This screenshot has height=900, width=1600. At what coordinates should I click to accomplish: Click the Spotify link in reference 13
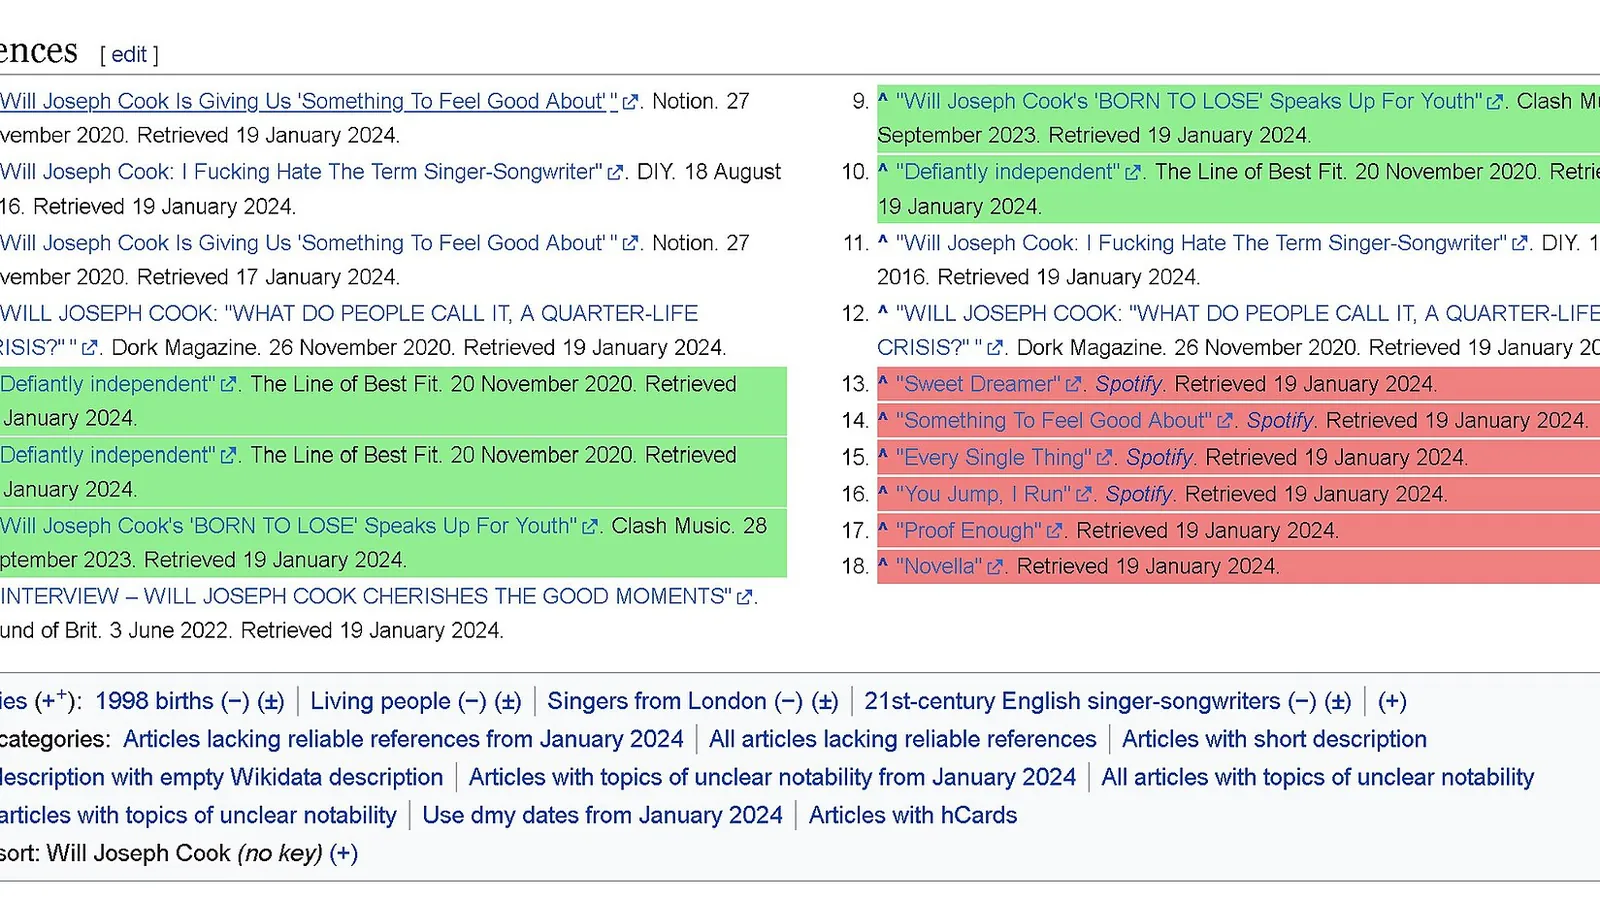[1128, 384]
